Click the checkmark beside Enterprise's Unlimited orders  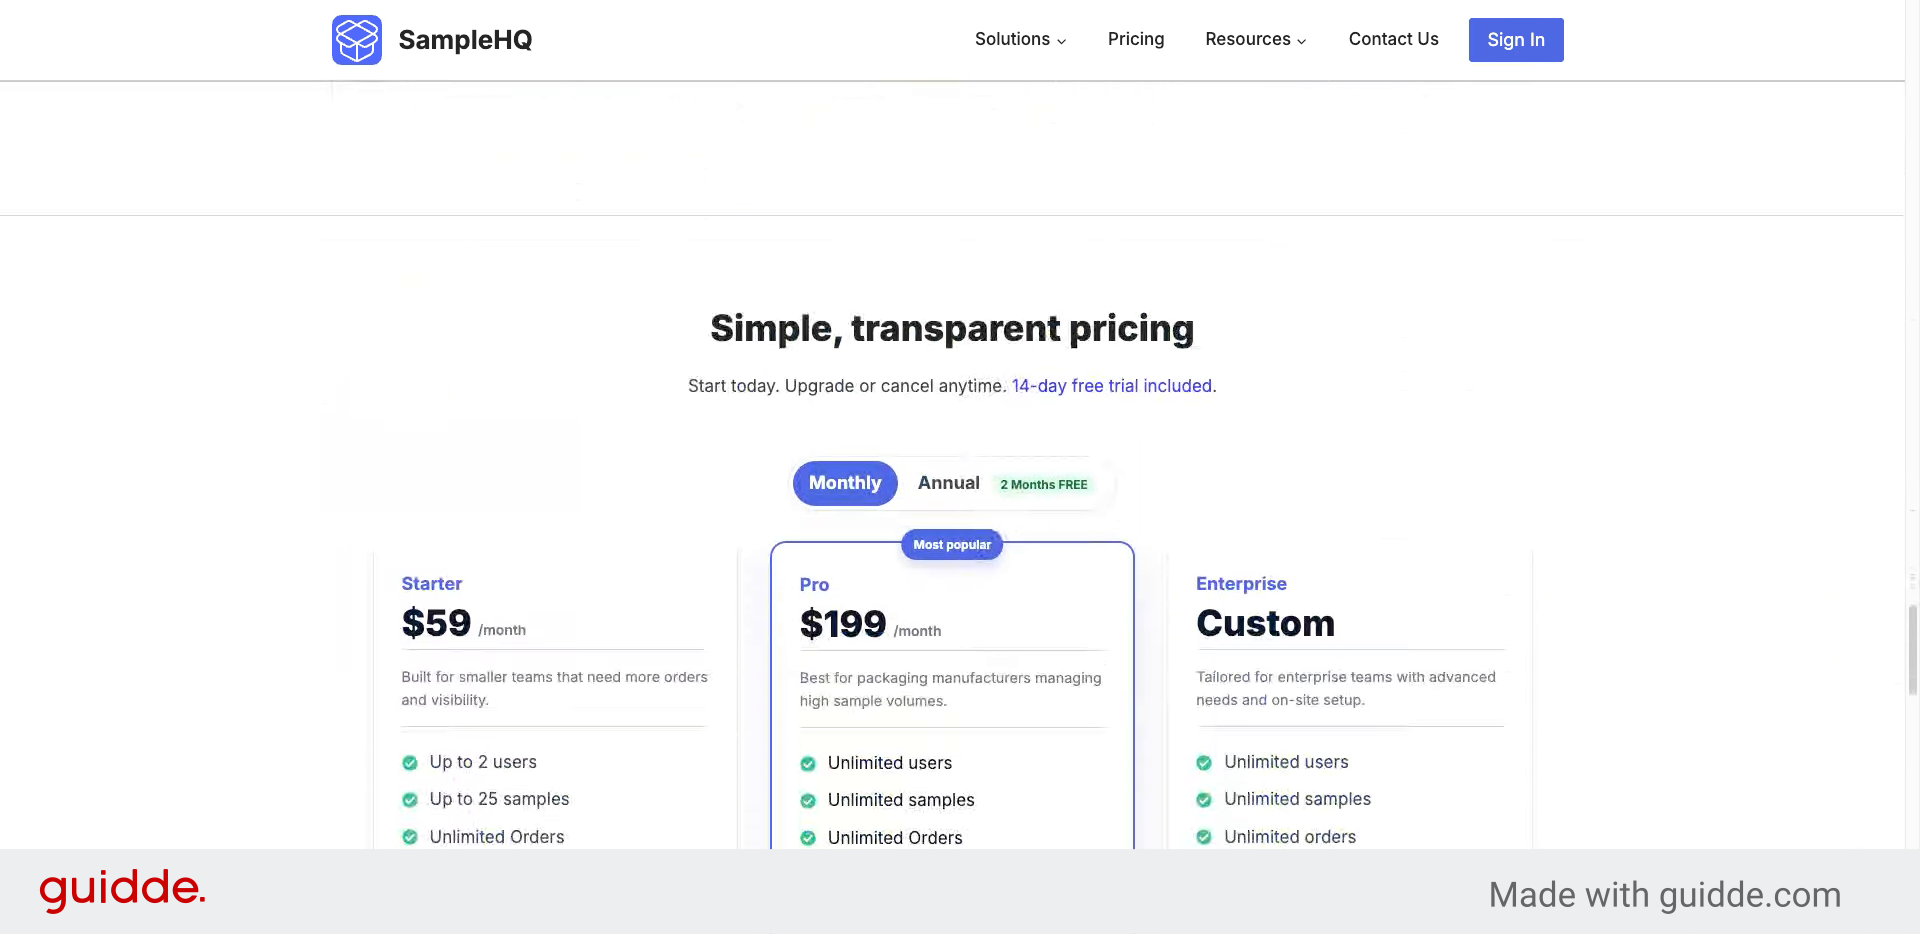(x=1204, y=837)
